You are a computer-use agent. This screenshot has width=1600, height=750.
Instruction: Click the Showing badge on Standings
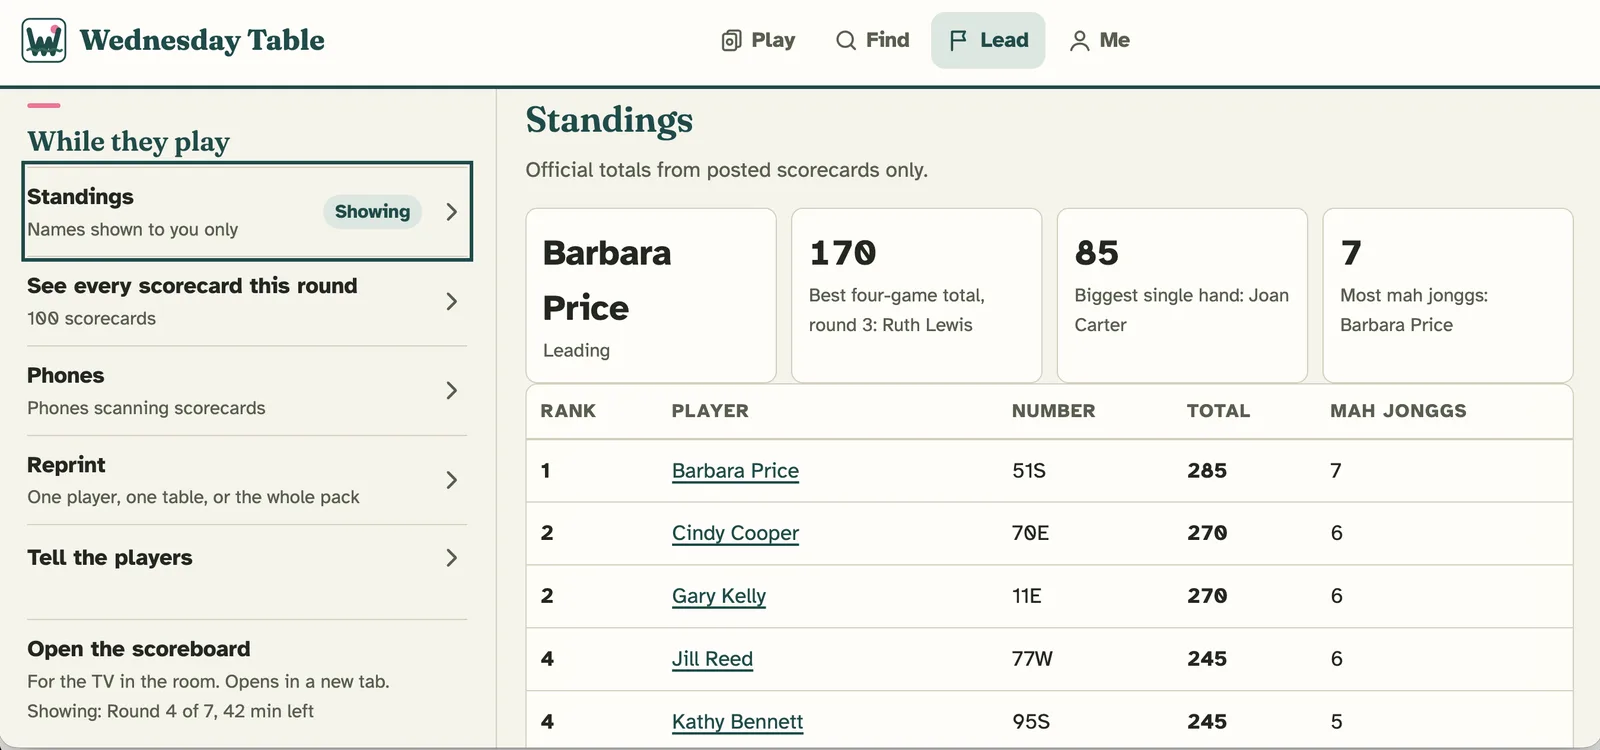click(x=372, y=211)
